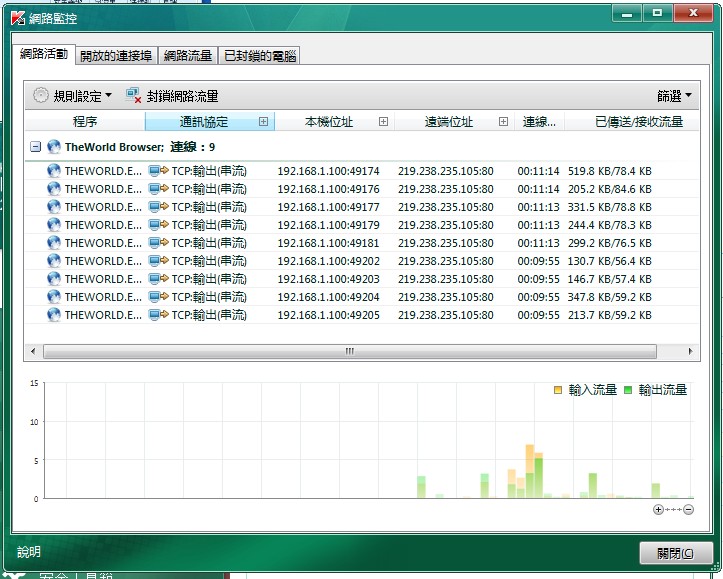The height and width of the screenshot is (579, 723).
Task: Click outbound TCP arrow icon in the 192.168.1.100:49174 row
Action: tap(159, 171)
